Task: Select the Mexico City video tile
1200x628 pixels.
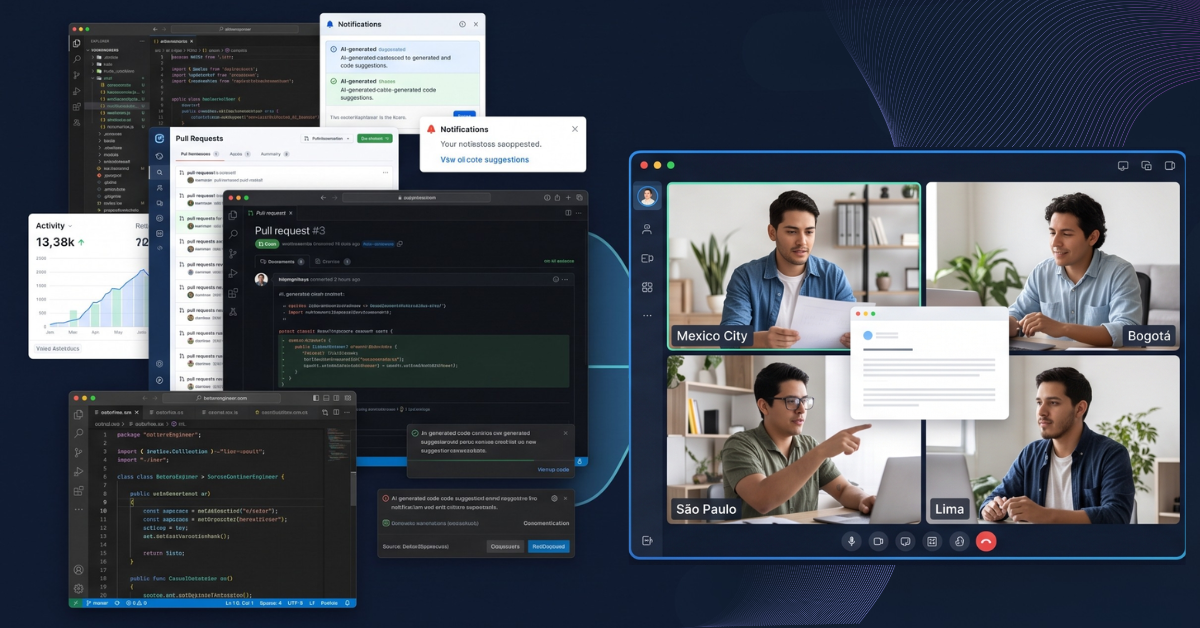Action: 794,266
